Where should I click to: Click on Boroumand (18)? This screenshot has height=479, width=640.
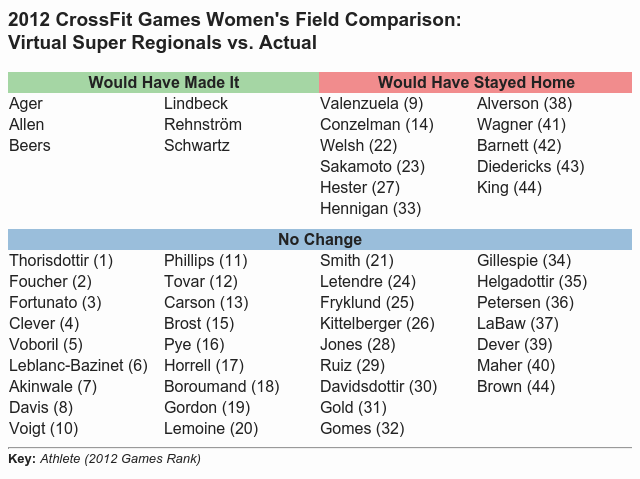click(x=221, y=387)
